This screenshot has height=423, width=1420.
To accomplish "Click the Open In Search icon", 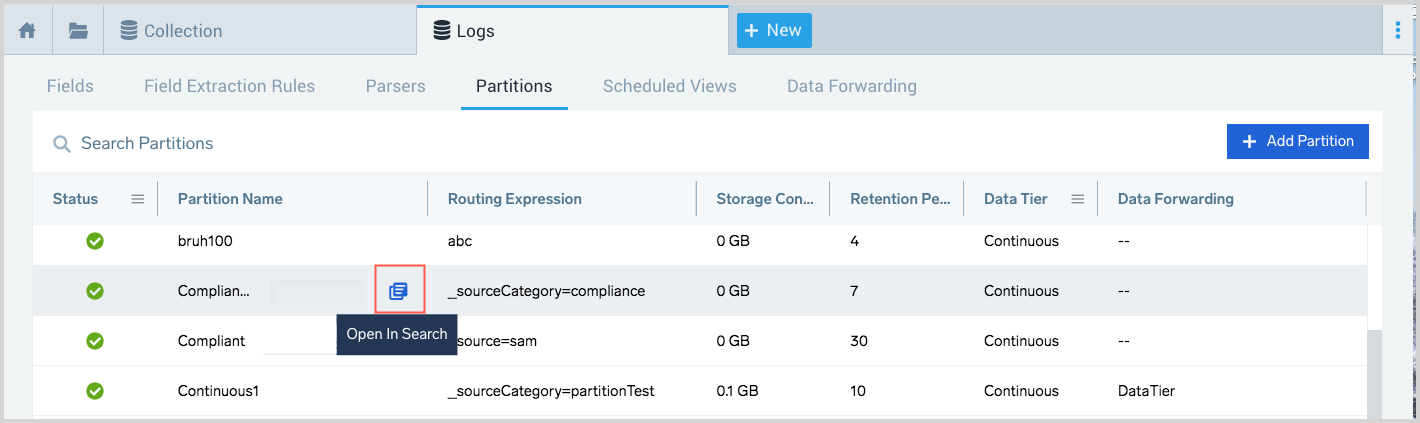I will click(x=399, y=291).
